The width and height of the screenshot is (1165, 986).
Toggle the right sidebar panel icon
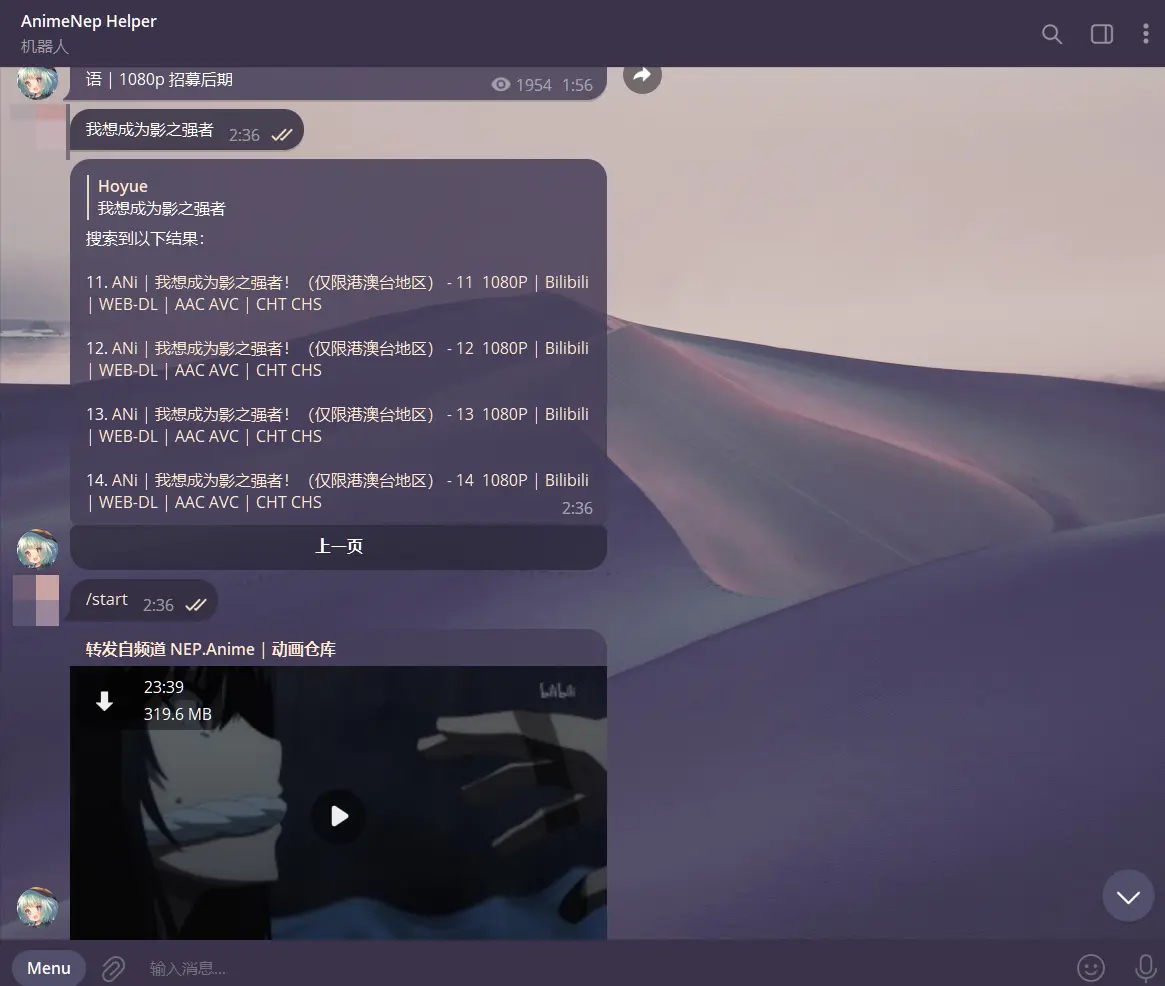1101,34
